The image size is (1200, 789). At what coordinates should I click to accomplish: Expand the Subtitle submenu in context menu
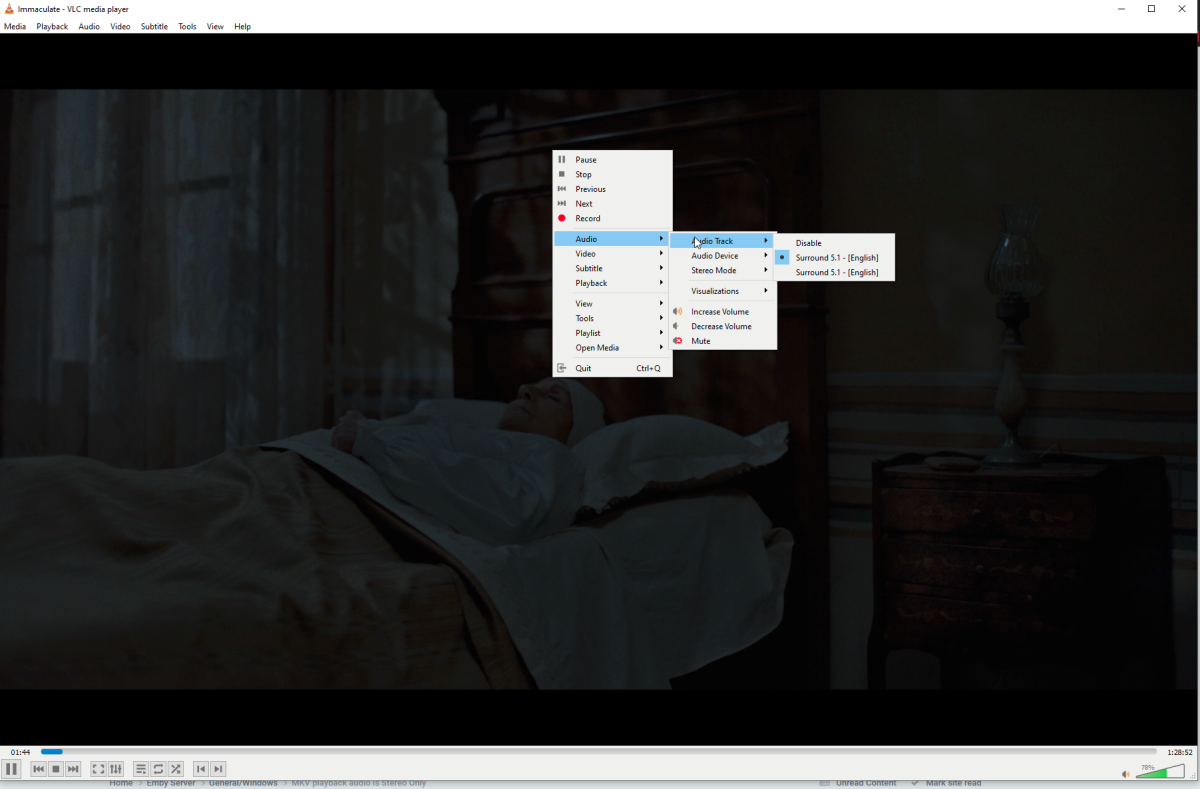point(613,268)
